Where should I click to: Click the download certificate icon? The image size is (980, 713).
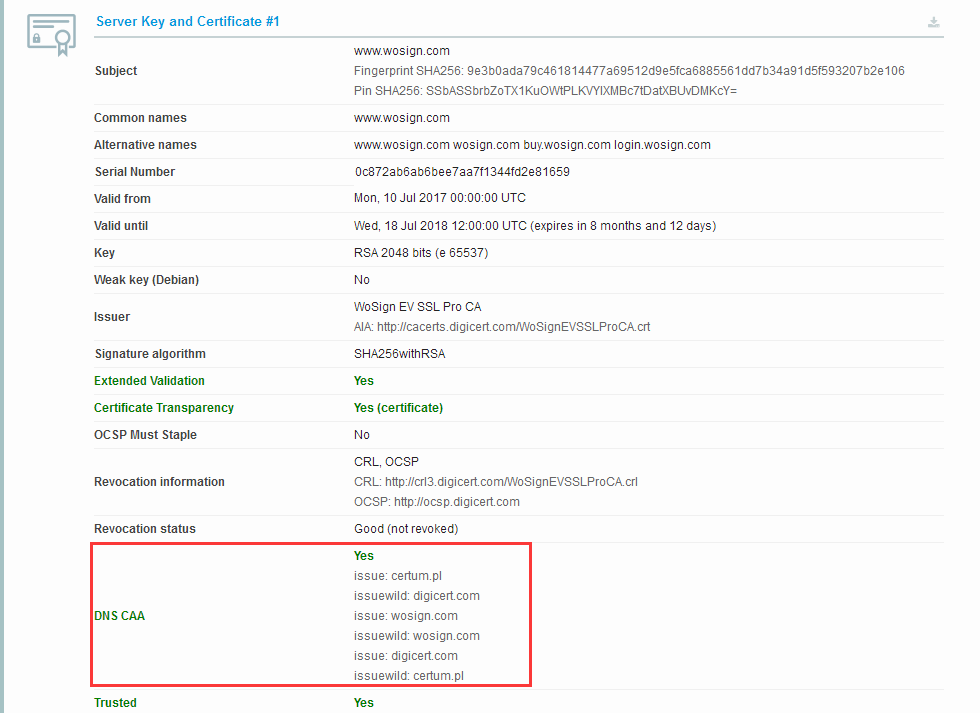(934, 22)
